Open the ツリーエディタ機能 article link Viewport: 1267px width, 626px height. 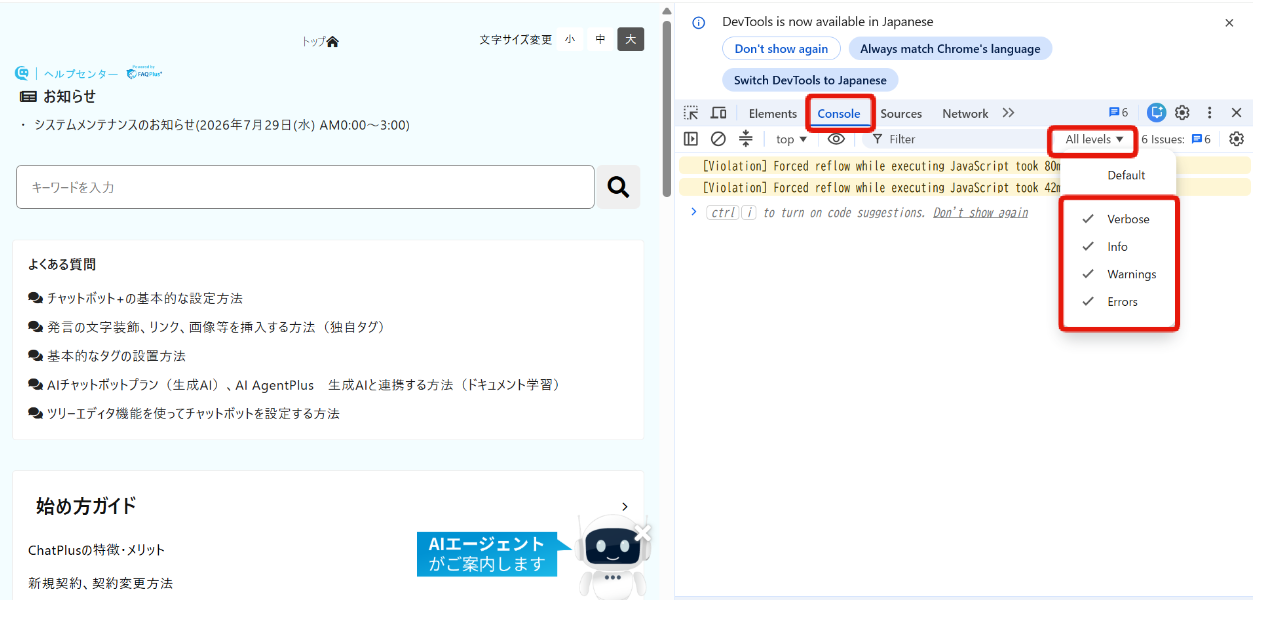point(193,413)
